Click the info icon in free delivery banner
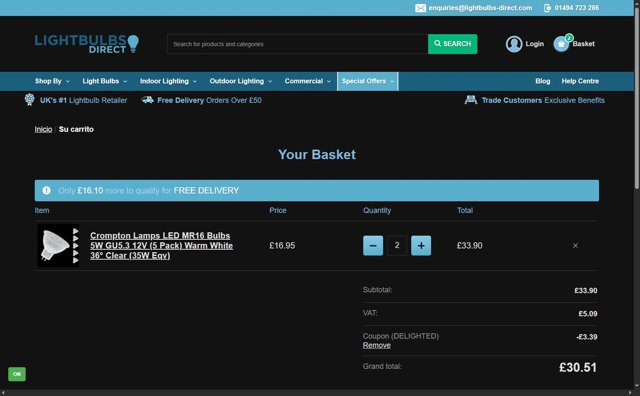This screenshot has width=640, height=396. (47, 191)
